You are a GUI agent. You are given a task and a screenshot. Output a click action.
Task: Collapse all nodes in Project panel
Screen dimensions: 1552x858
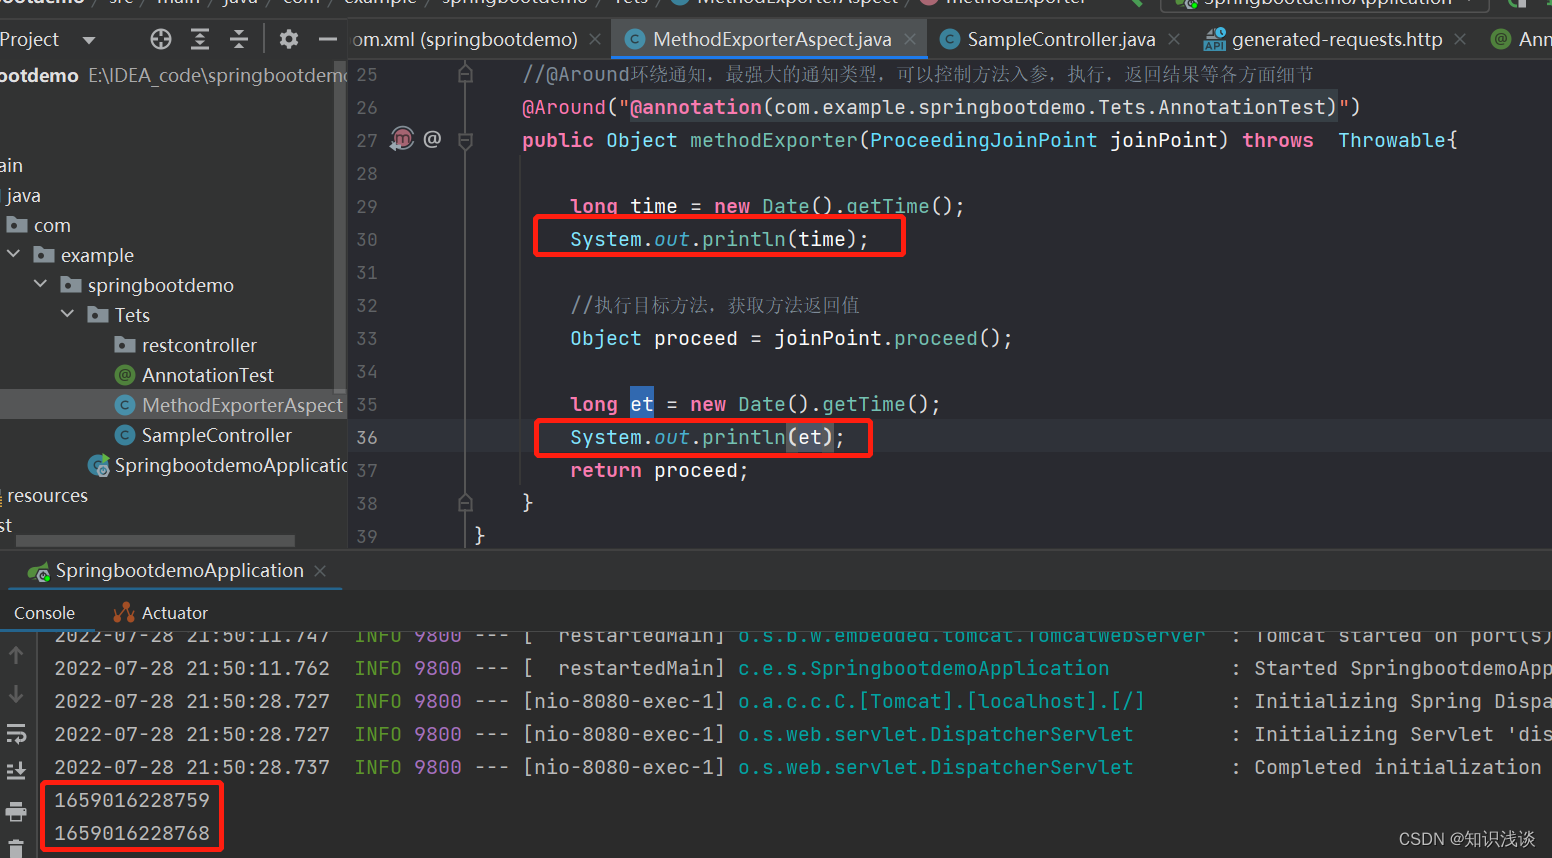[x=239, y=39]
